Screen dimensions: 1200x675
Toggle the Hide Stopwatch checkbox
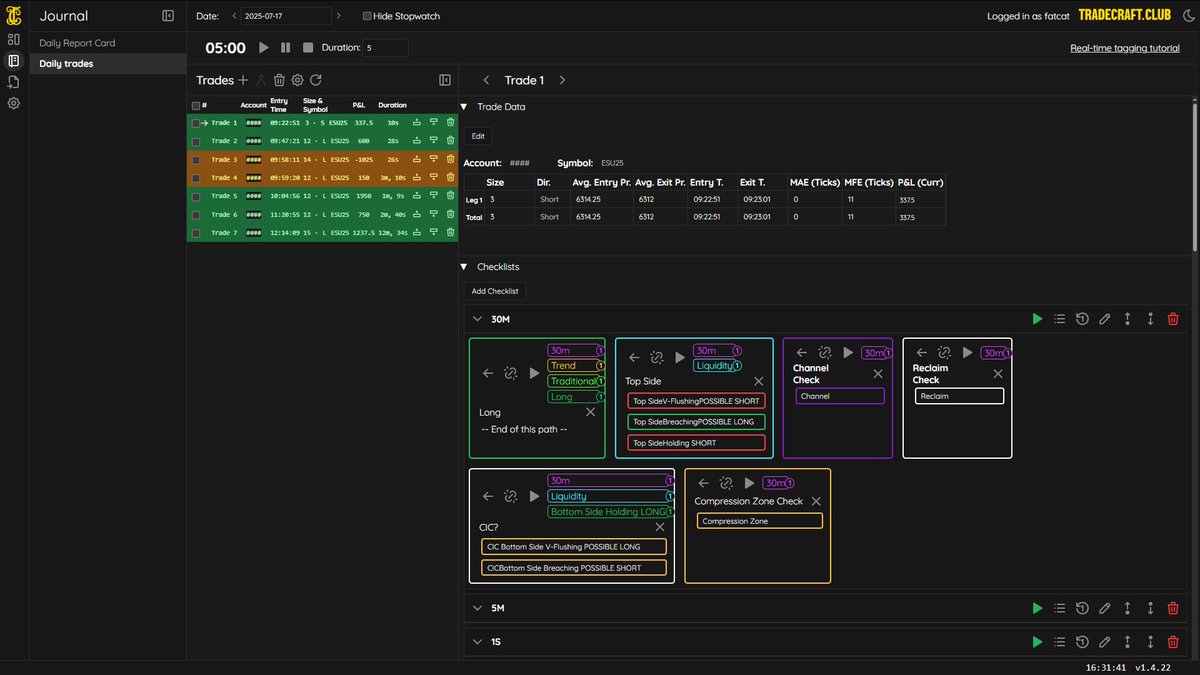click(x=367, y=16)
